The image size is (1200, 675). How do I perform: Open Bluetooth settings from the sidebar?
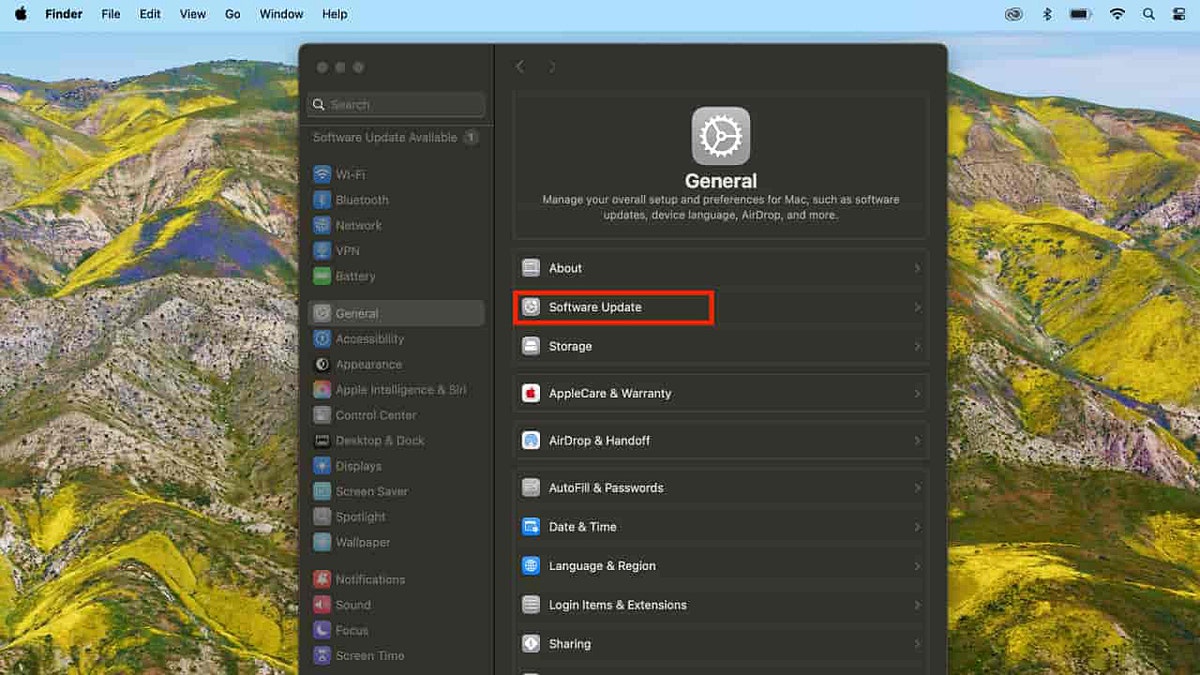(361, 199)
